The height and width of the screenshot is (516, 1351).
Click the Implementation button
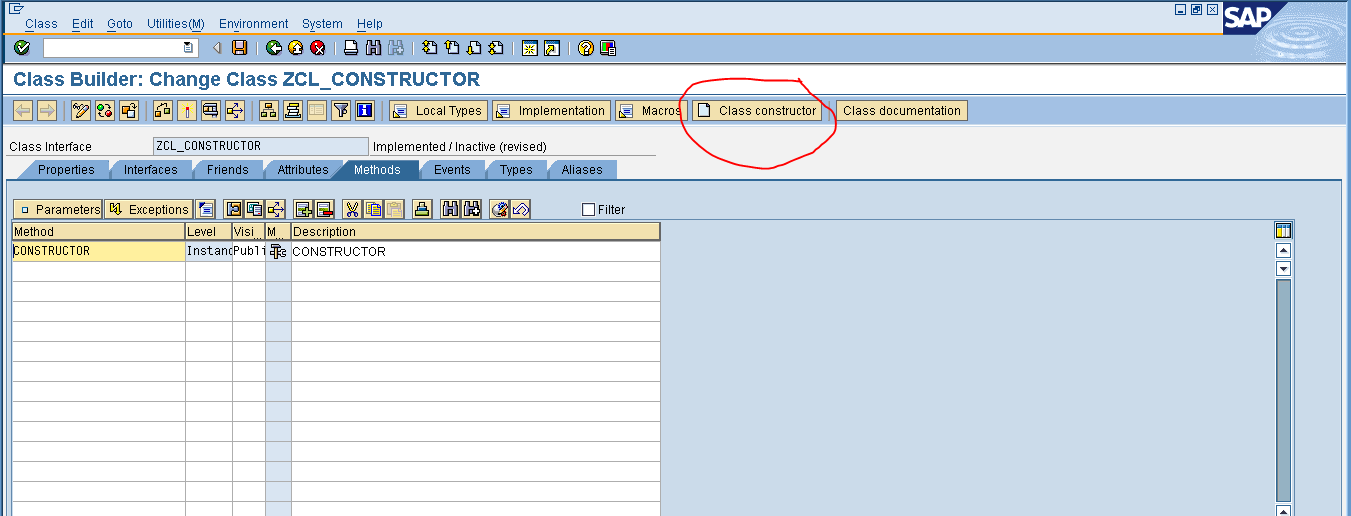[x=550, y=111]
